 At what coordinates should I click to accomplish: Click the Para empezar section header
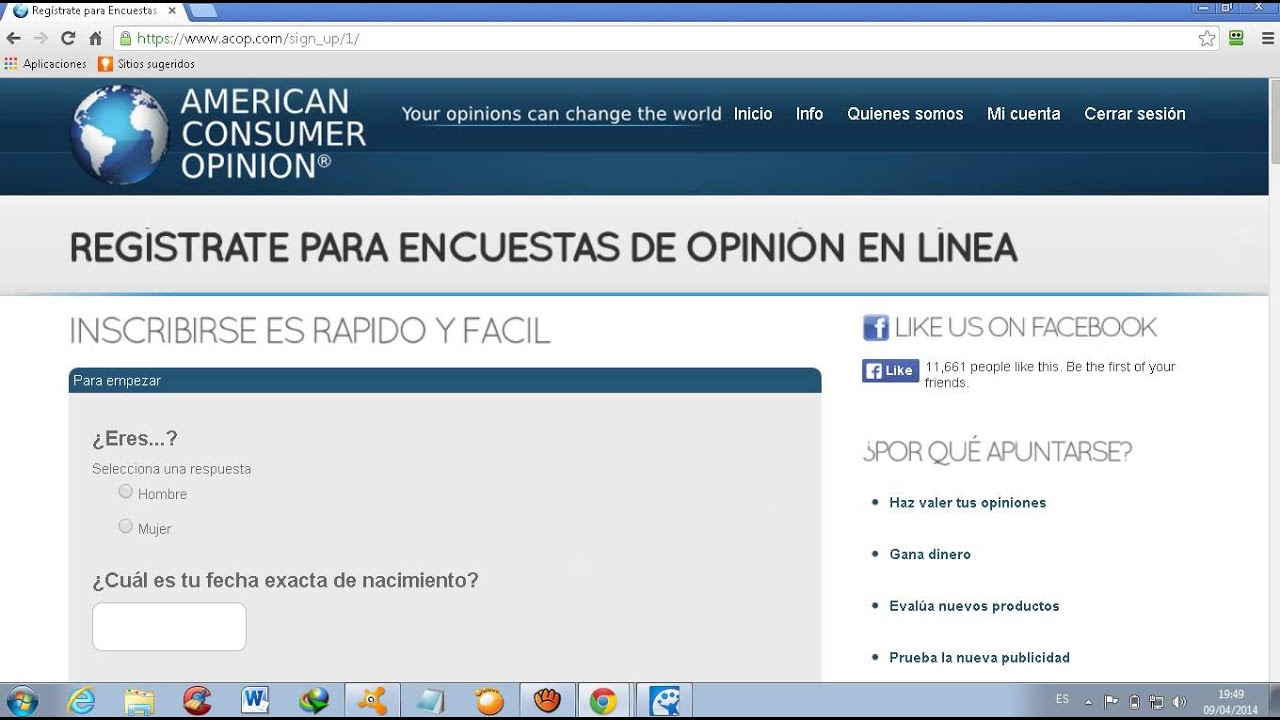[445, 380]
